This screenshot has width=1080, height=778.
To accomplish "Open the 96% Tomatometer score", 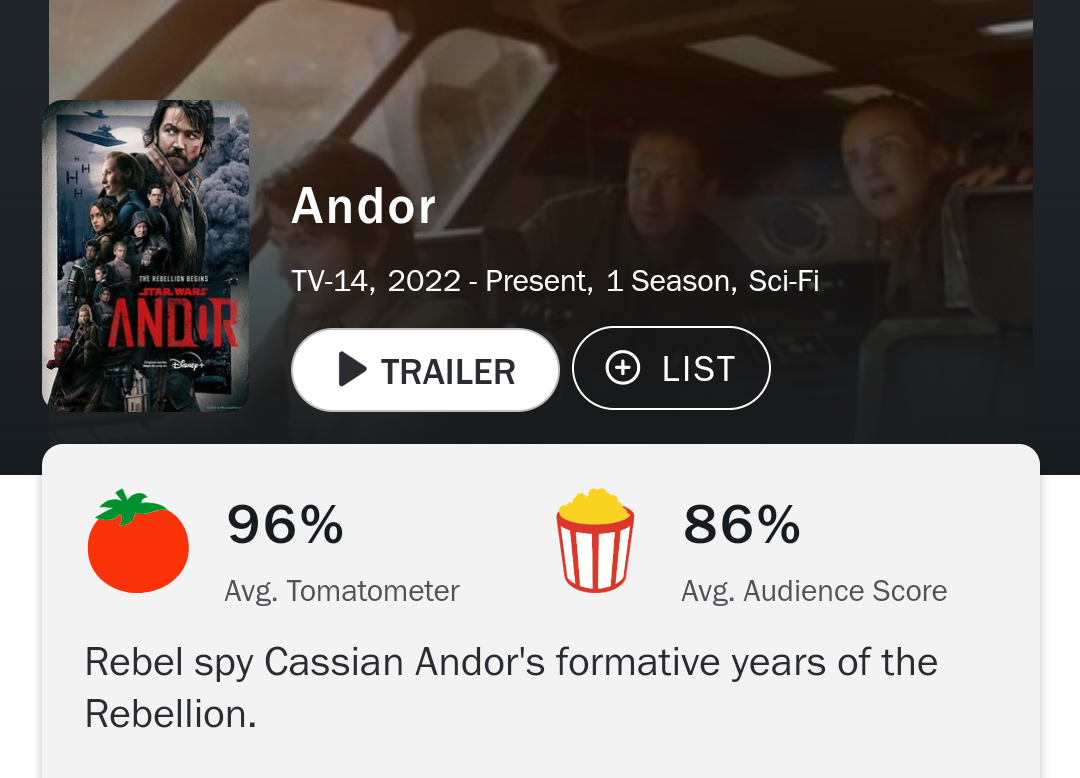I will coord(285,525).
